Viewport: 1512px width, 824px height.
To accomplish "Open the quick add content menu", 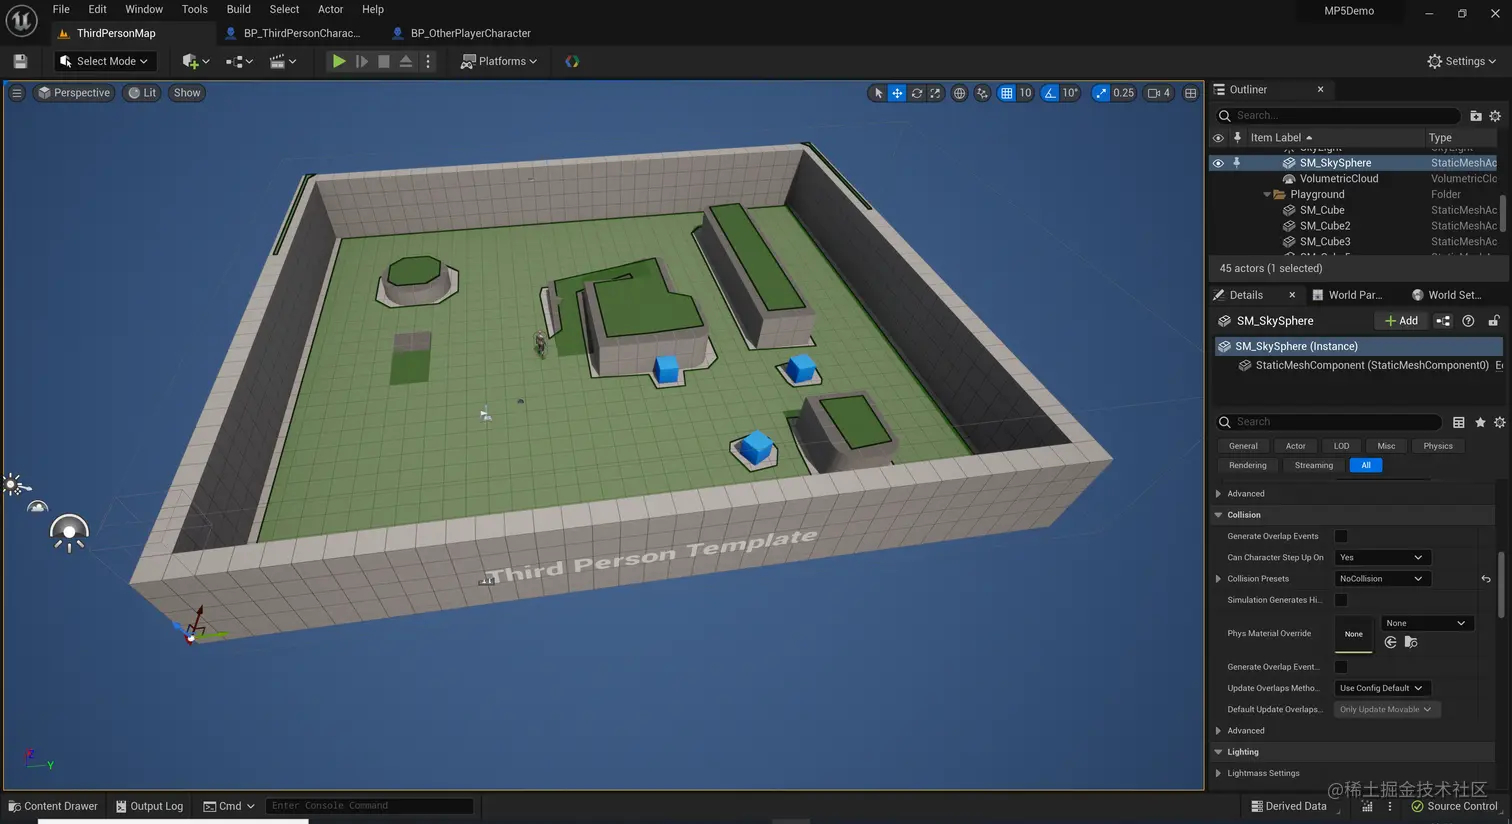I will pos(195,61).
